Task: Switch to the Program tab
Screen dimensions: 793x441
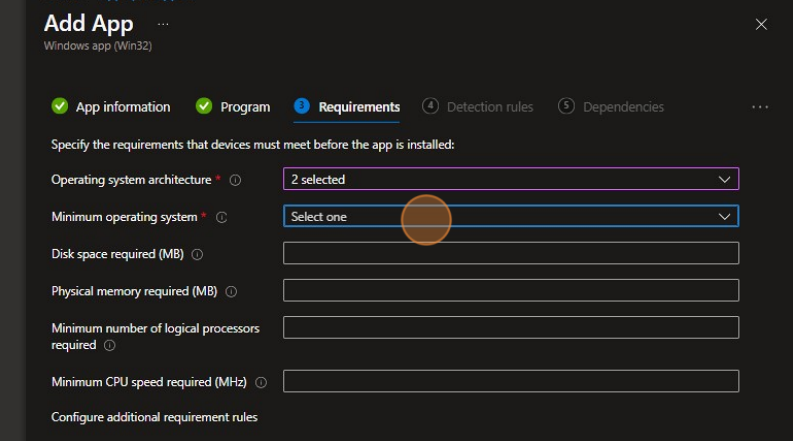Action: tap(245, 107)
